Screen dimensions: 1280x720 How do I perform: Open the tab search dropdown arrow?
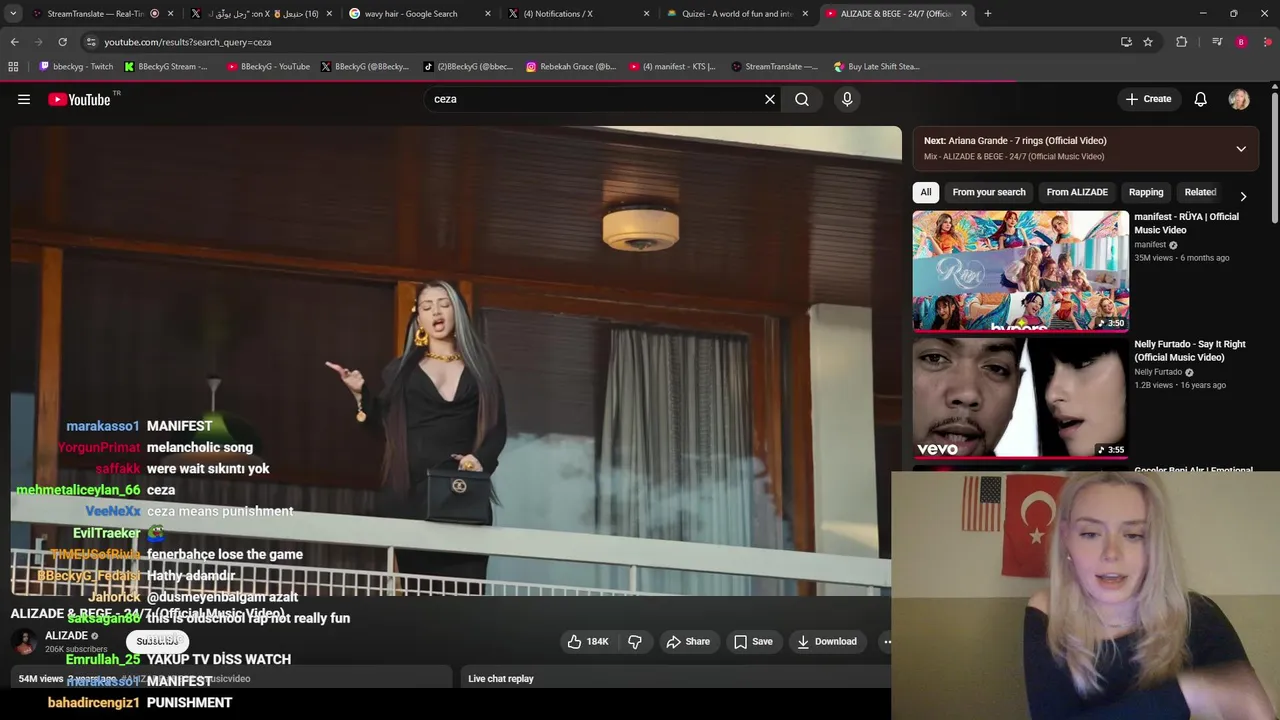point(13,14)
